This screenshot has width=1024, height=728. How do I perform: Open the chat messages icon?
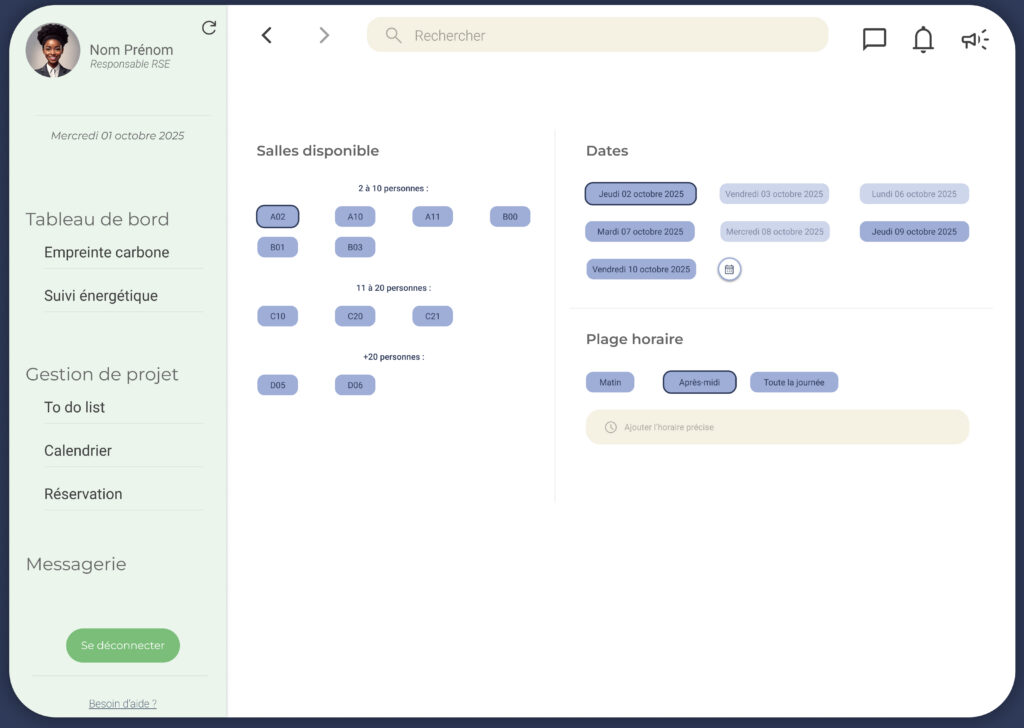click(874, 39)
